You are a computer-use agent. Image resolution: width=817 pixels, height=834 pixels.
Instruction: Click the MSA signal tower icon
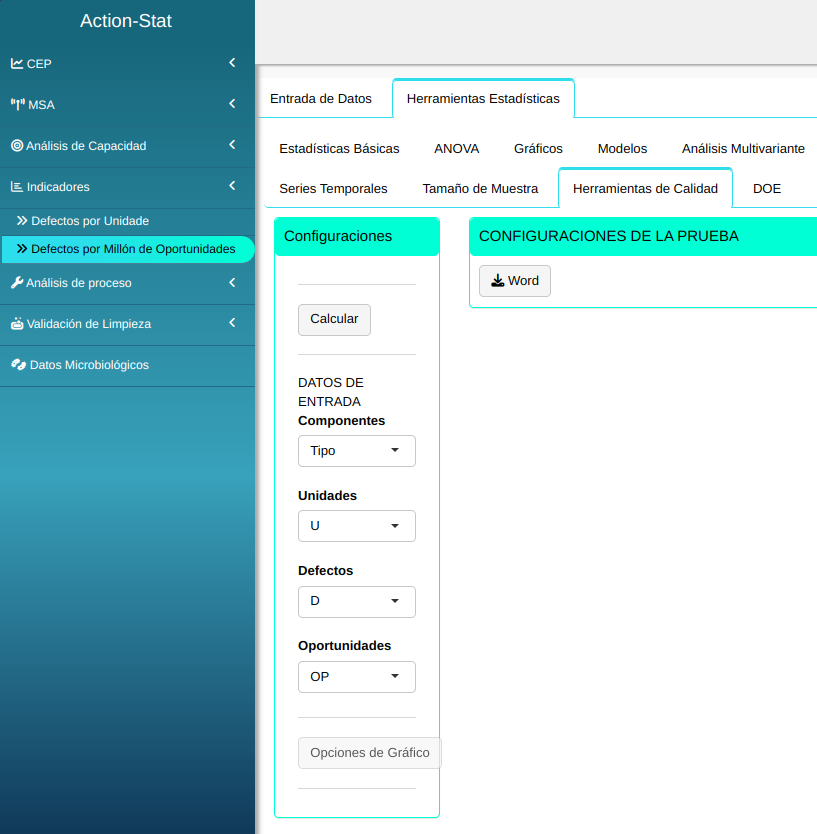(17, 105)
